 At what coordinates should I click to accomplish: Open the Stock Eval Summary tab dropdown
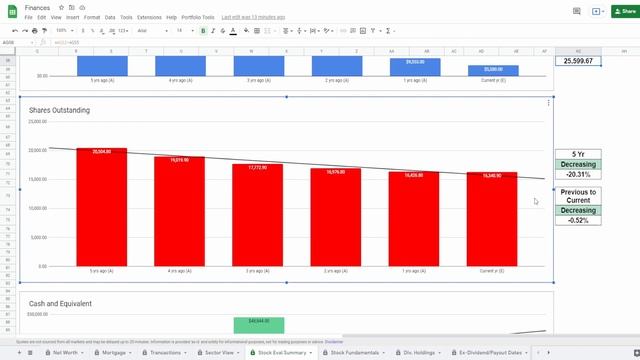tap(311, 353)
